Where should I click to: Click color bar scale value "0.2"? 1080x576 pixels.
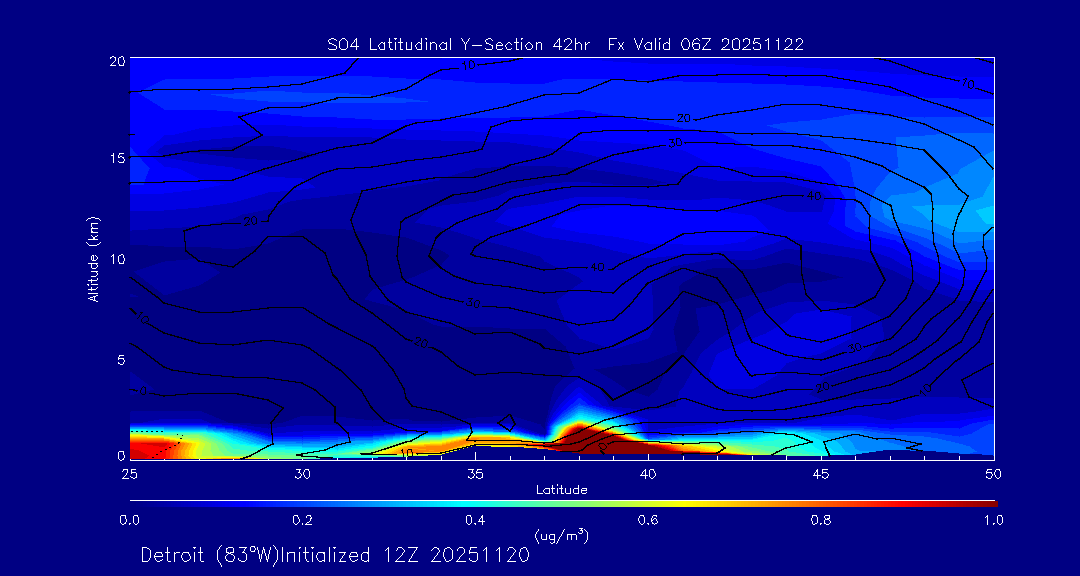302,520
